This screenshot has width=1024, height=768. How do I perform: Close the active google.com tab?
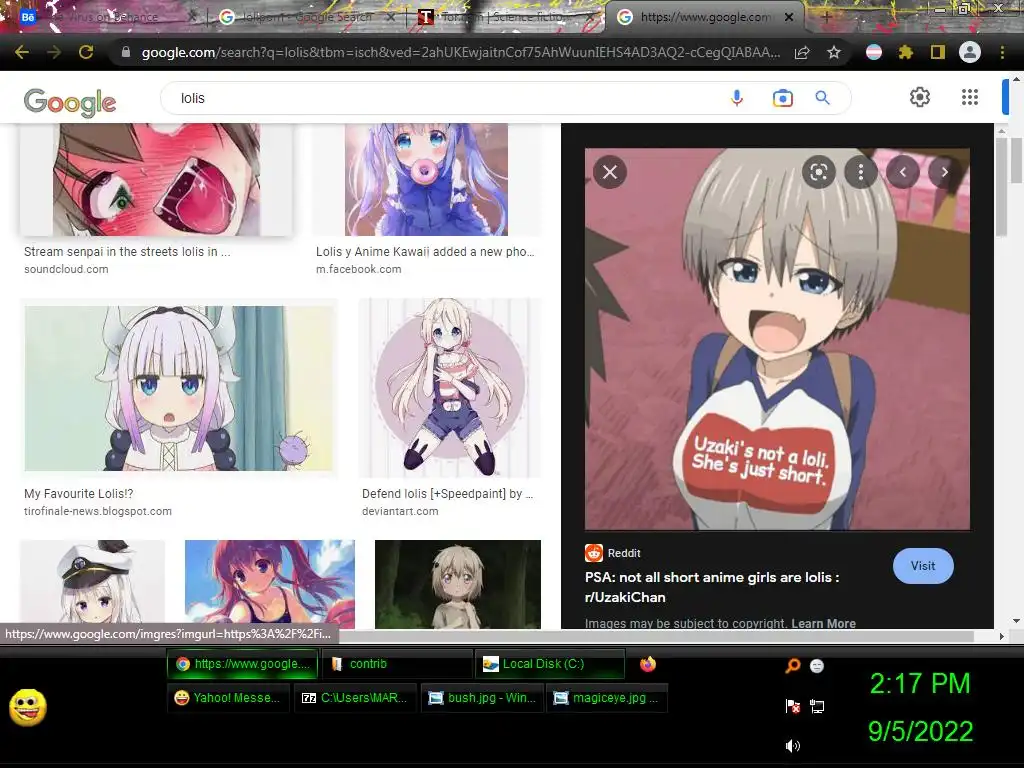(x=789, y=17)
